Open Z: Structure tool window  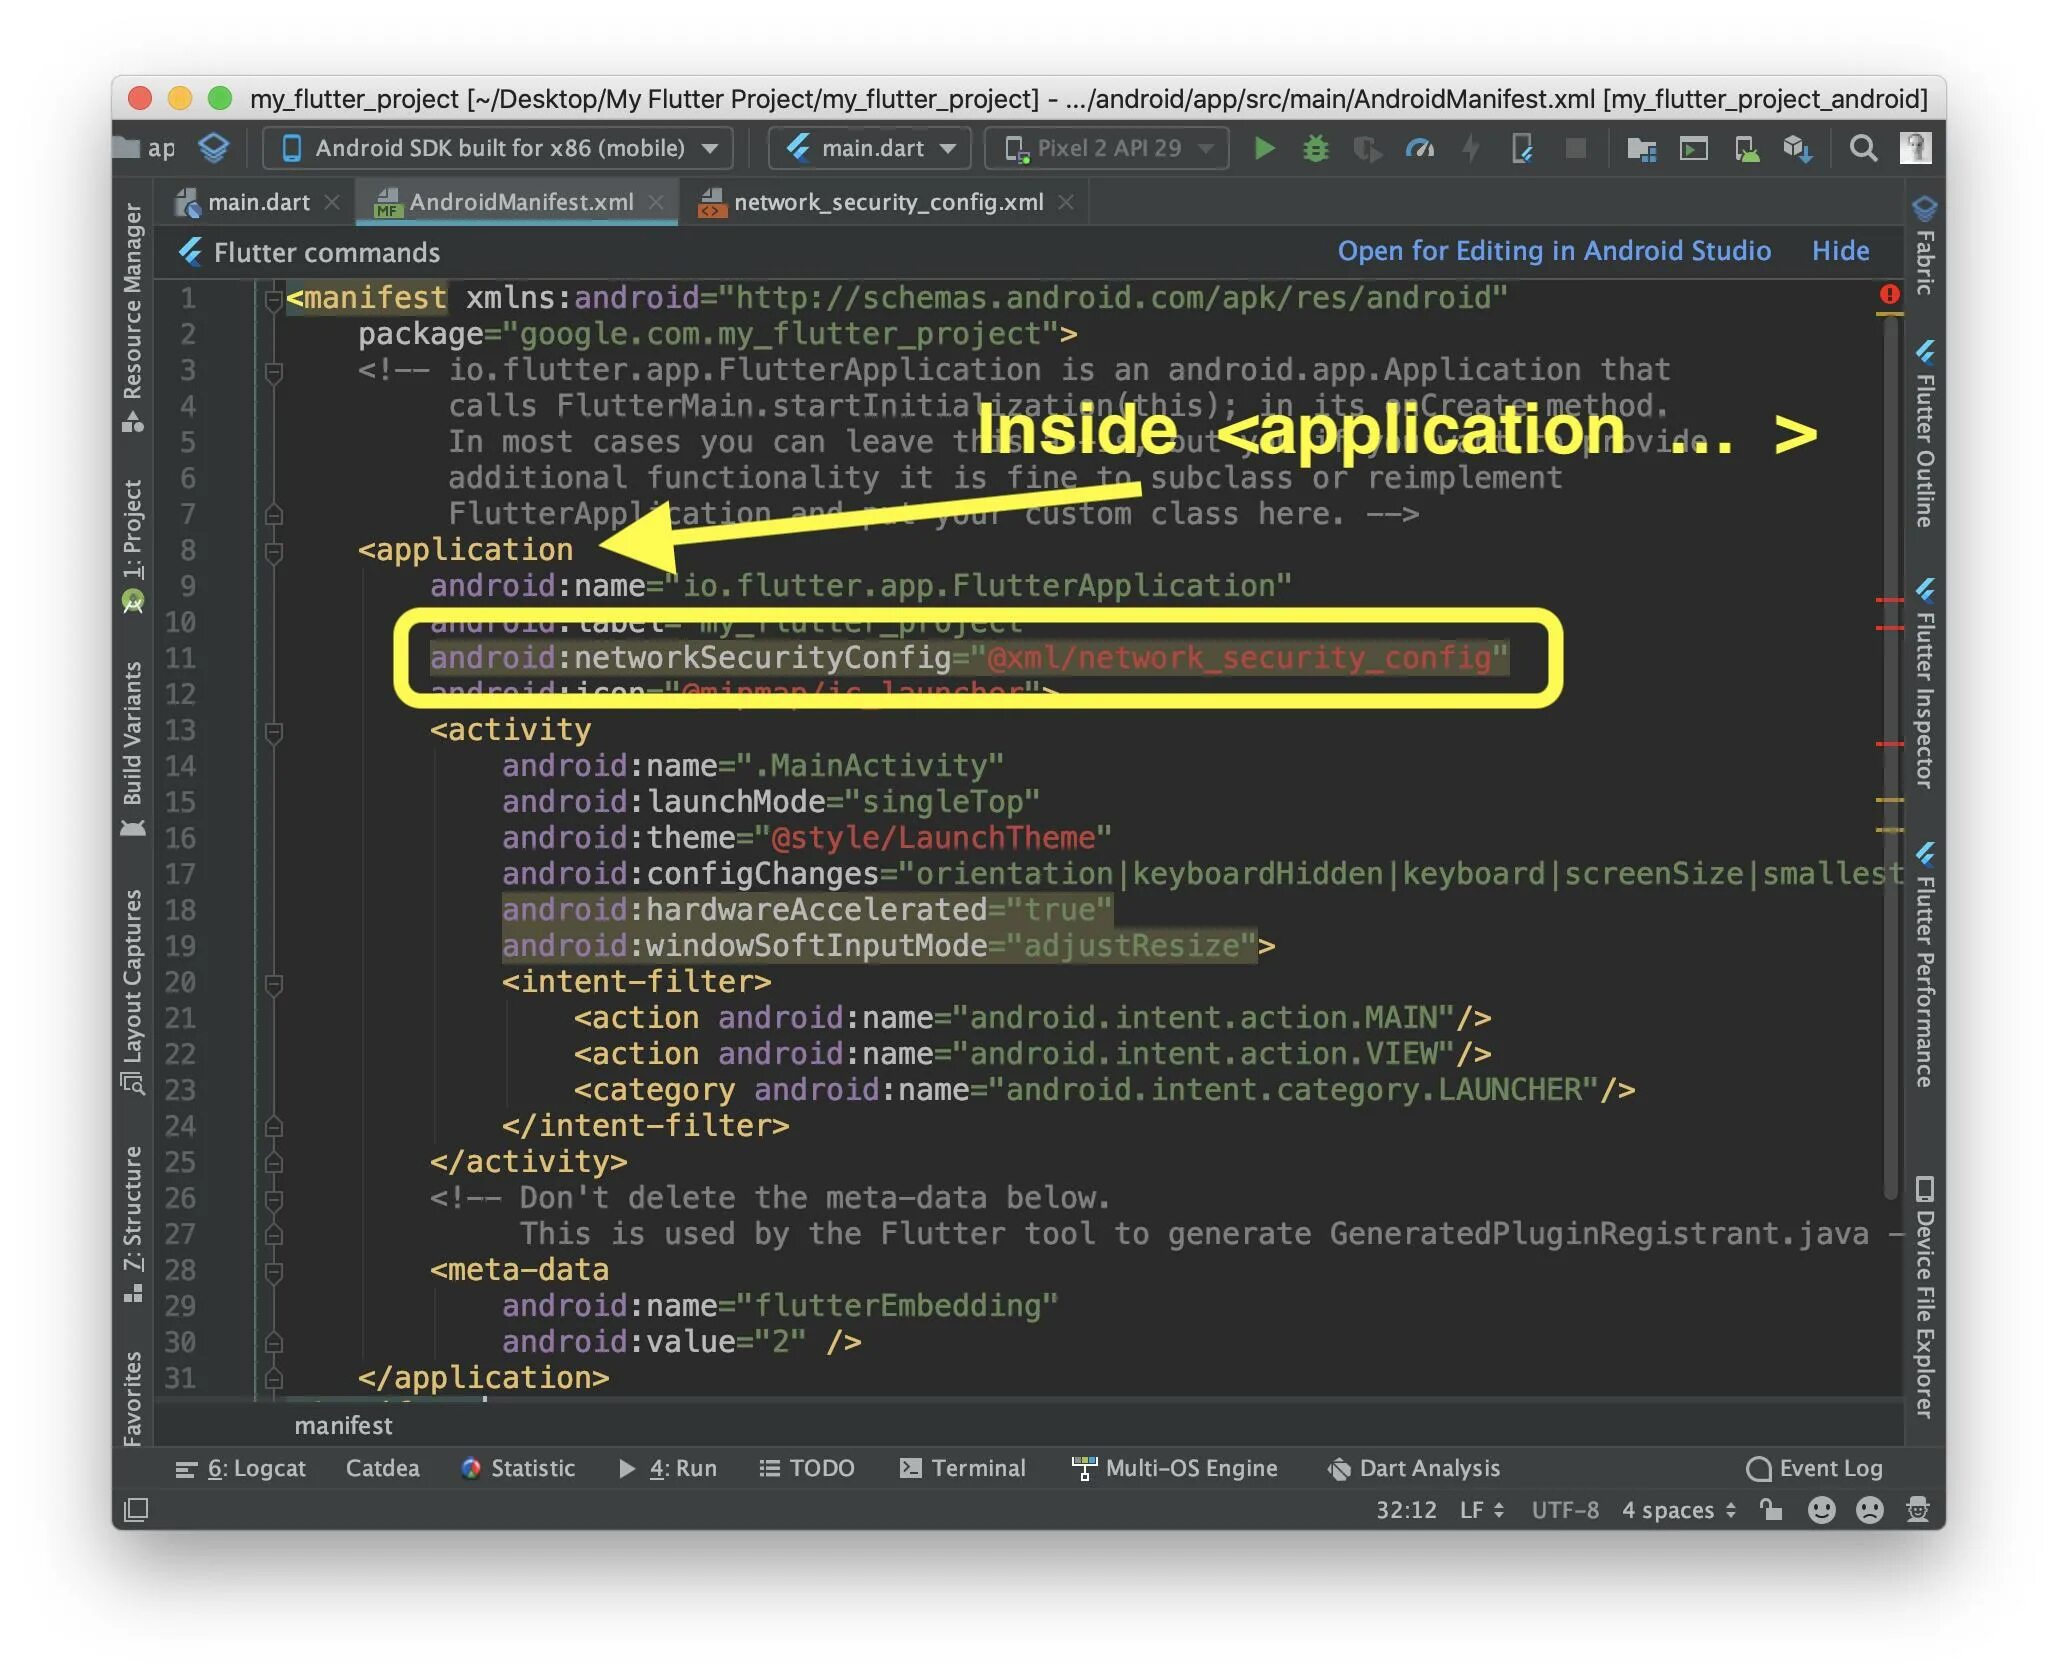(133, 1224)
